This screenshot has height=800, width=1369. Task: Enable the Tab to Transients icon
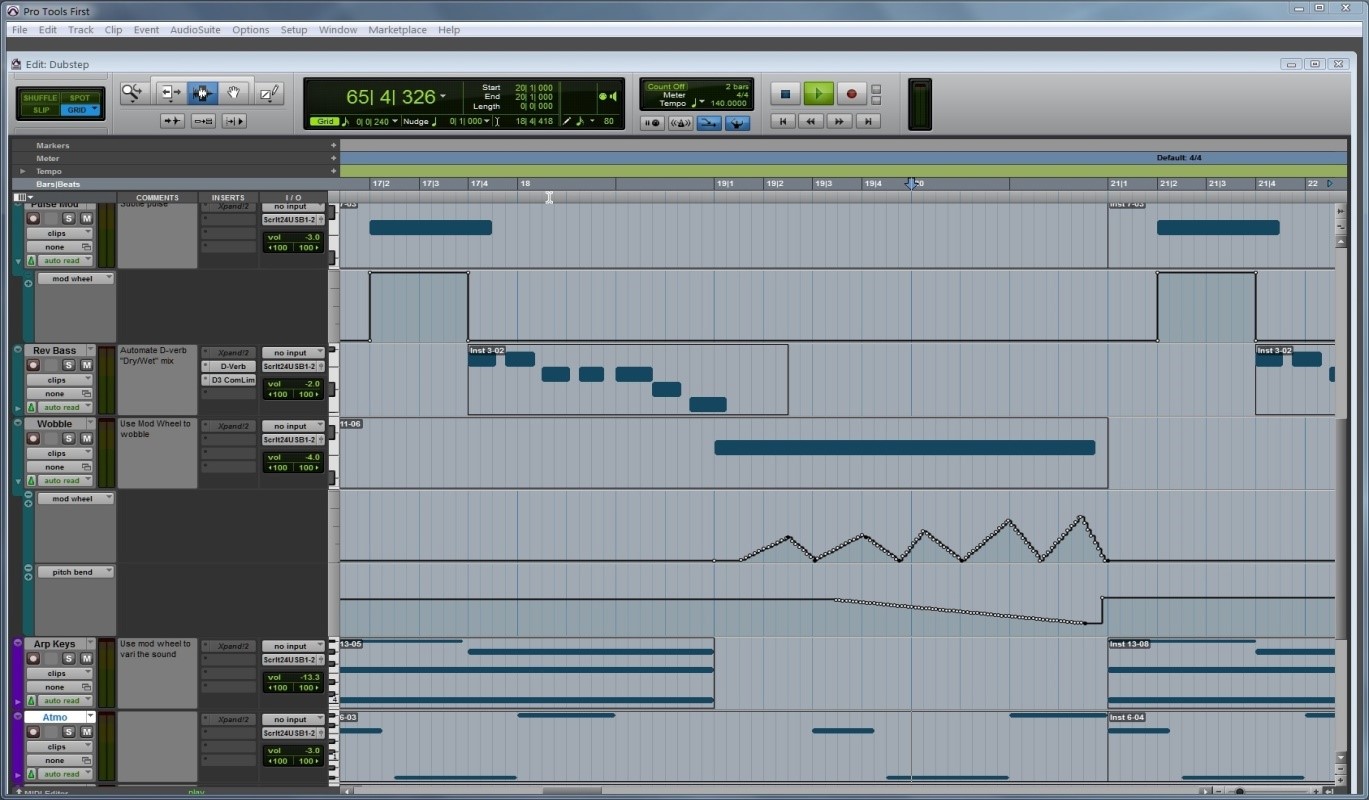pyautogui.click(x=172, y=121)
